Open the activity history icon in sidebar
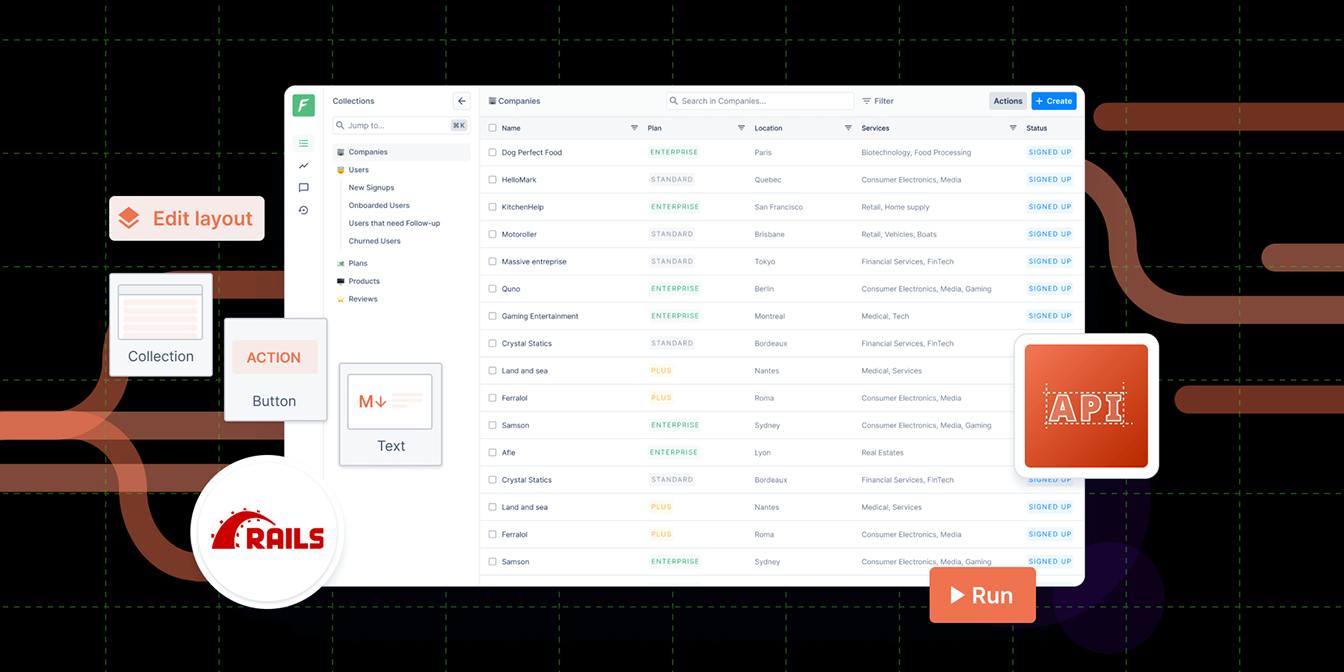This screenshot has width=1344, height=672. pos(304,210)
